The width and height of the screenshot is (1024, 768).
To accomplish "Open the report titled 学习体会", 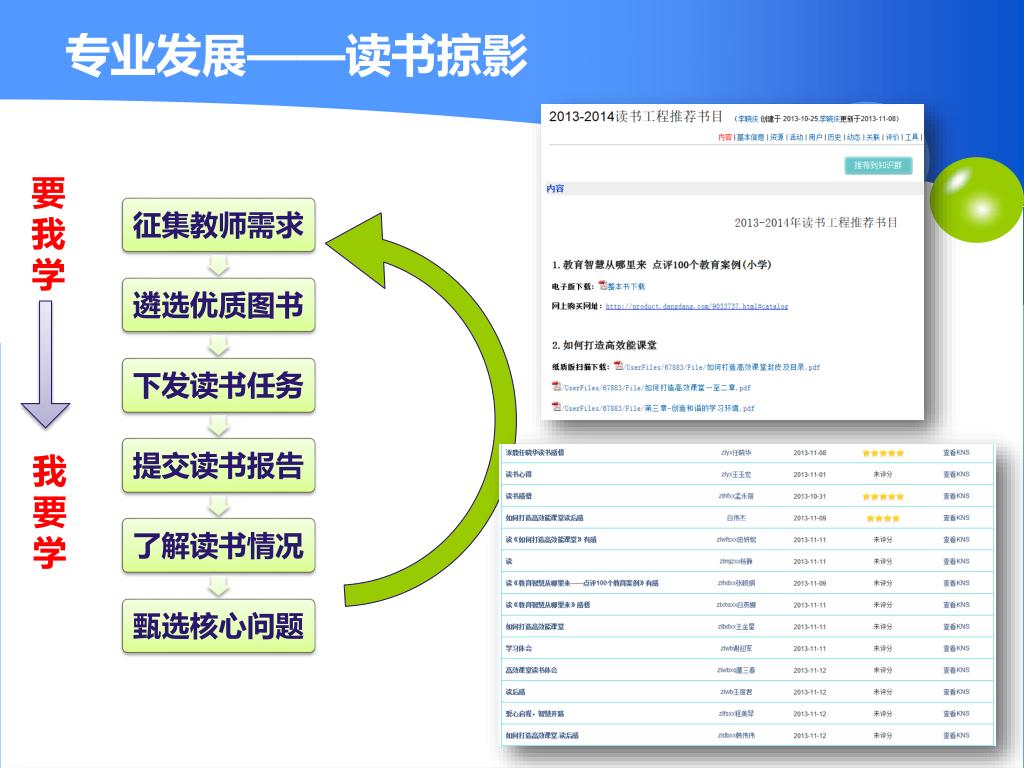I will [x=519, y=648].
